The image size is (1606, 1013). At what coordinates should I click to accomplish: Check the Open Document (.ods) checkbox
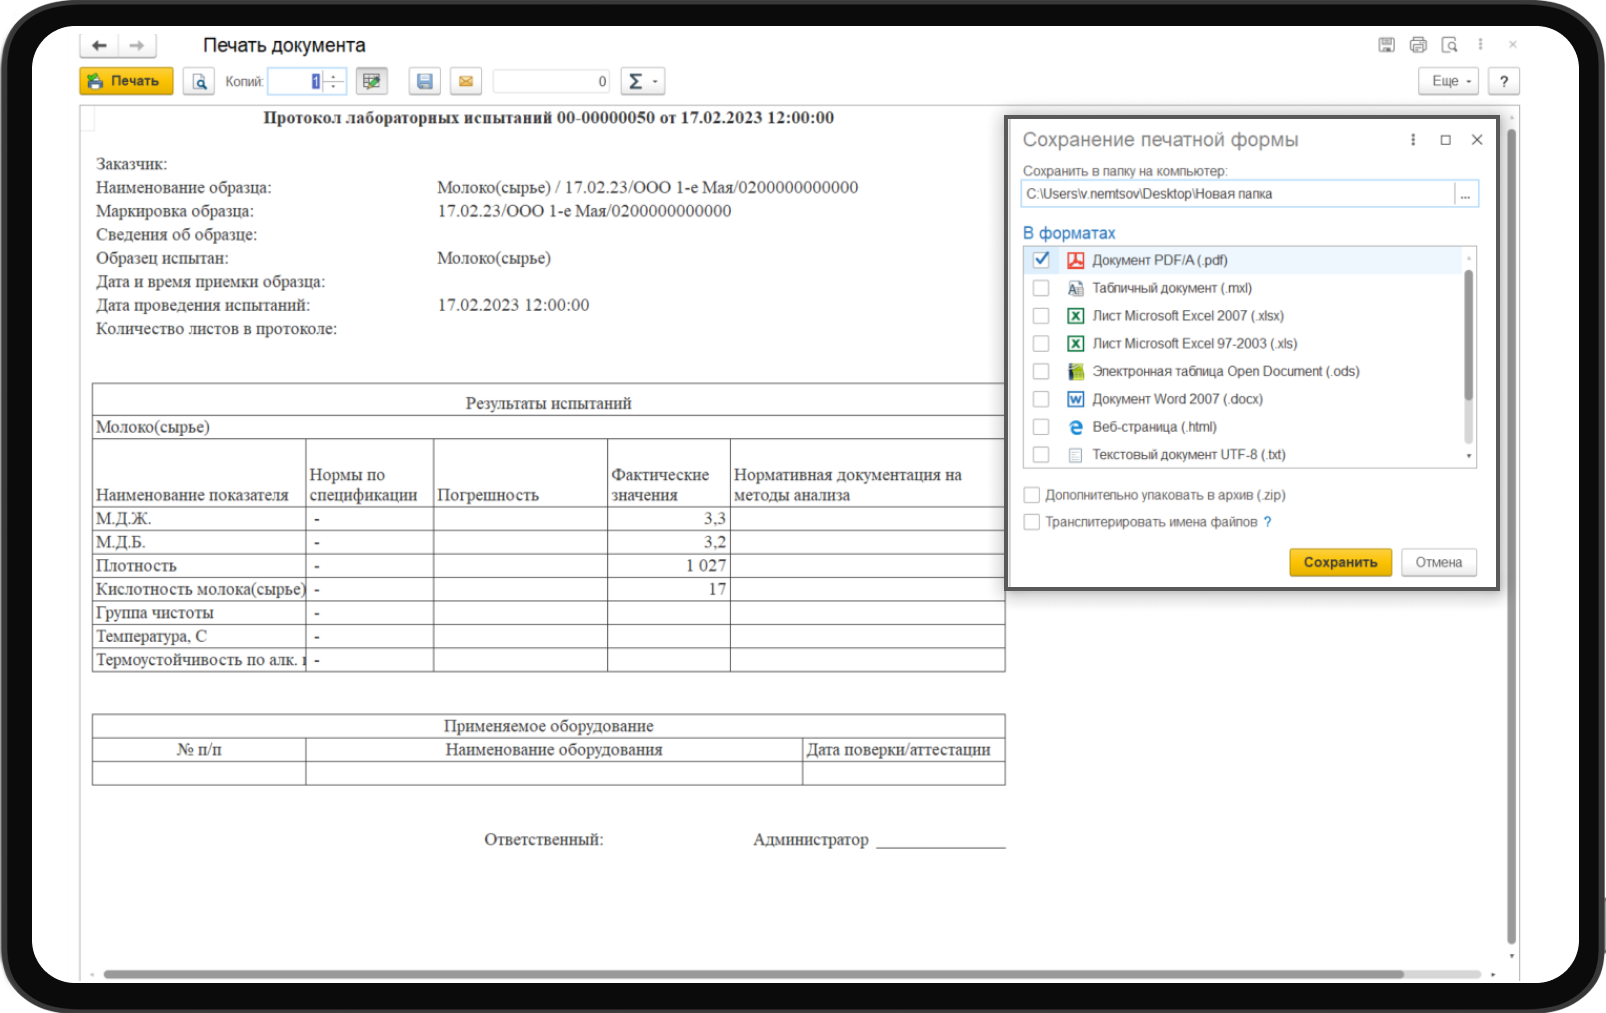1041,371
